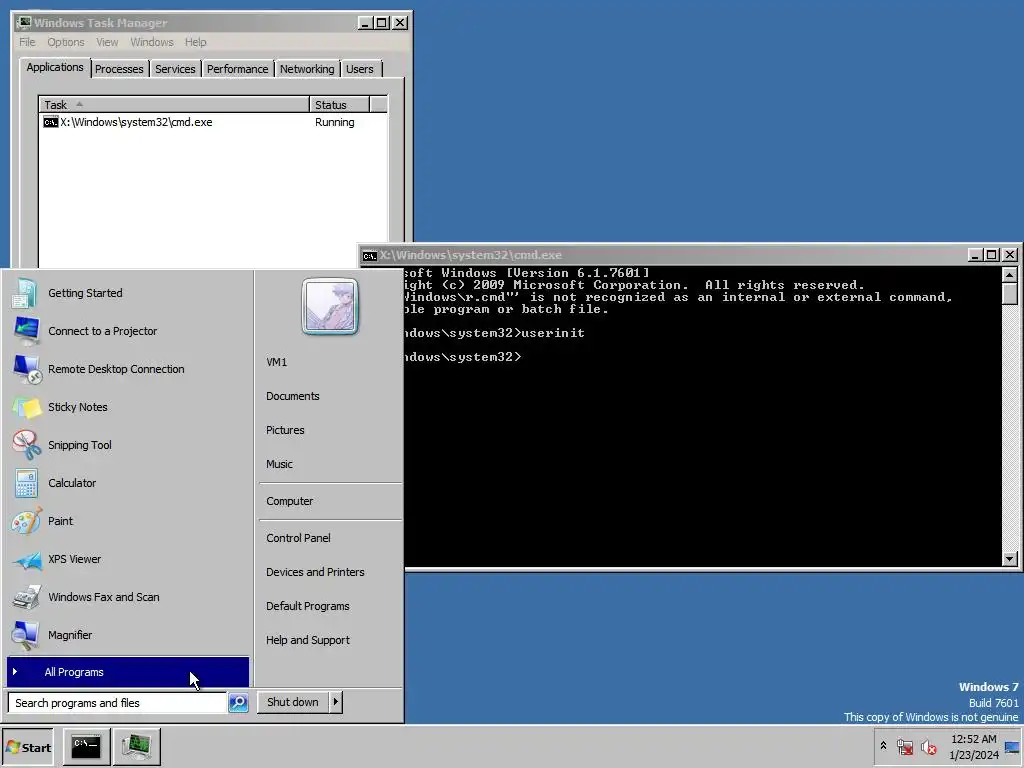Click the Running status cell
Image resolution: width=1024 pixels, height=768 pixels.
(x=334, y=122)
